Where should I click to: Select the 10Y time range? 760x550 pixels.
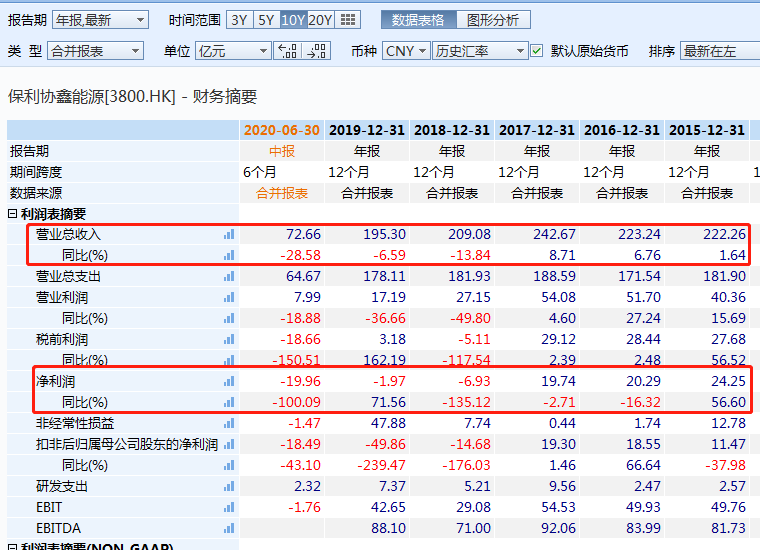[x=293, y=20]
